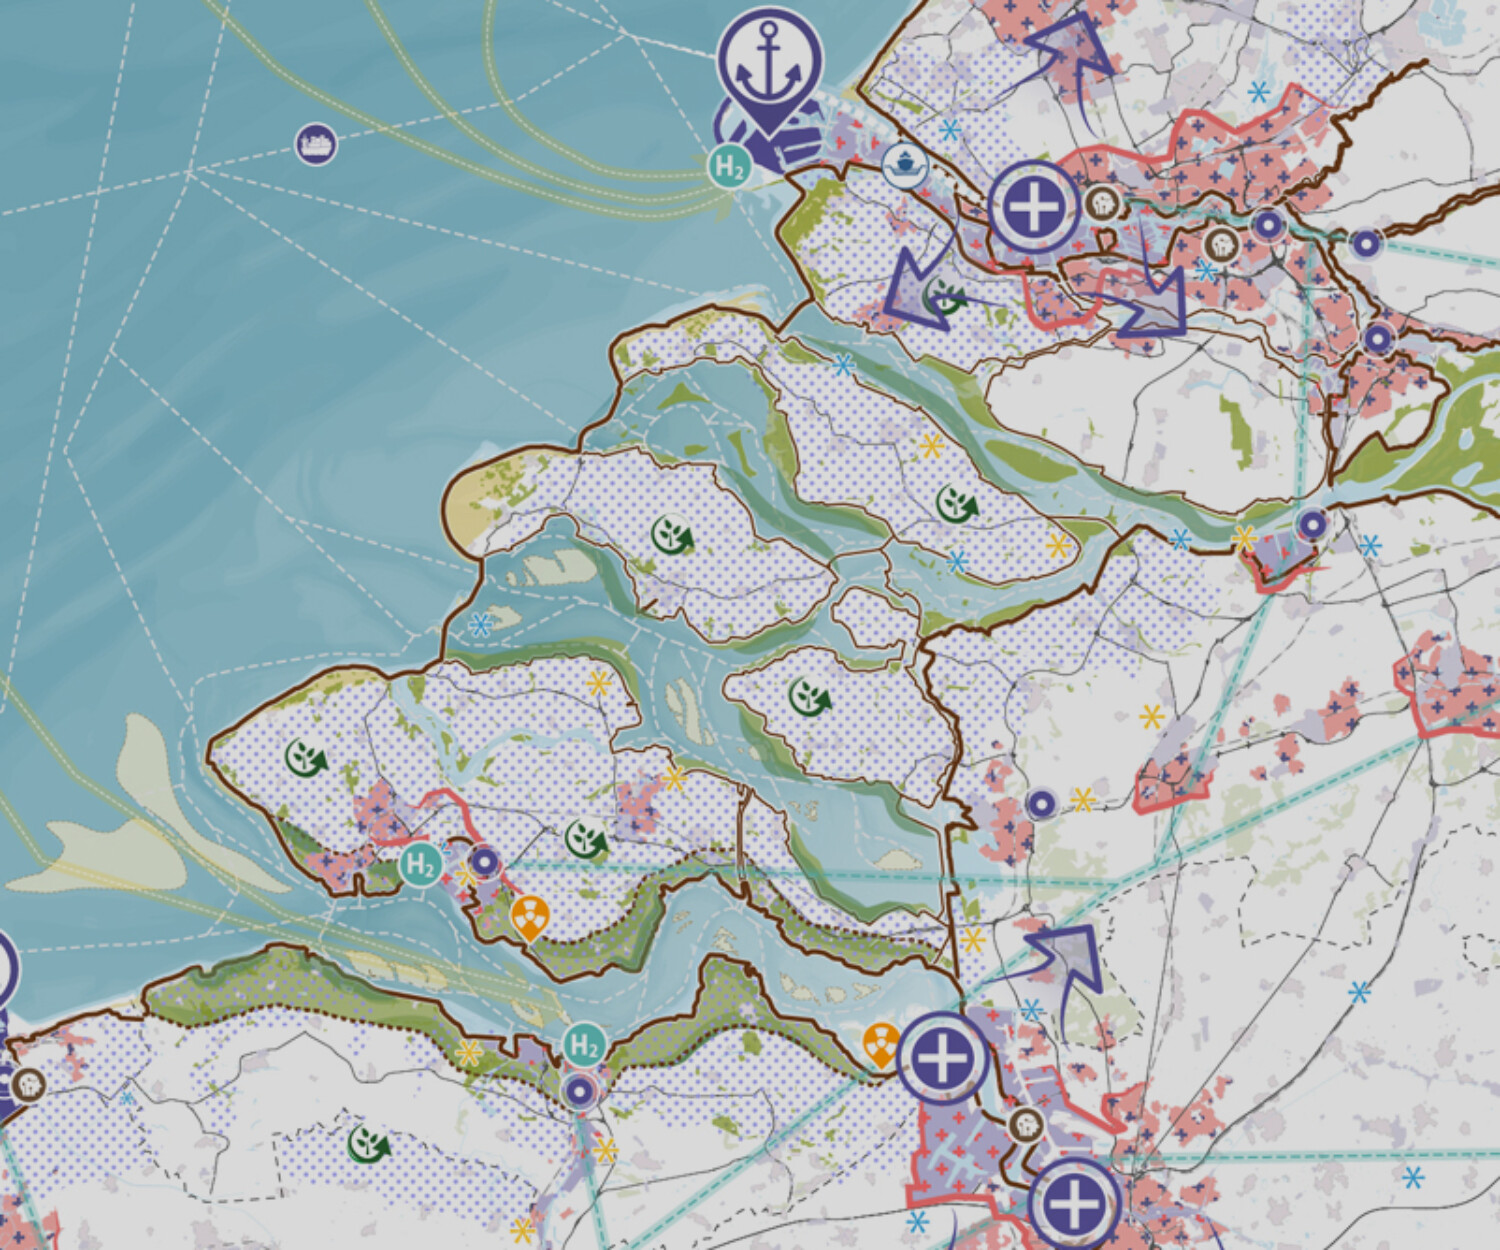This screenshot has width=1500, height=1250.
Task: Select the orange radiation pin below western H2 icon
Action: pyautogui.click(x=528, y=916)
